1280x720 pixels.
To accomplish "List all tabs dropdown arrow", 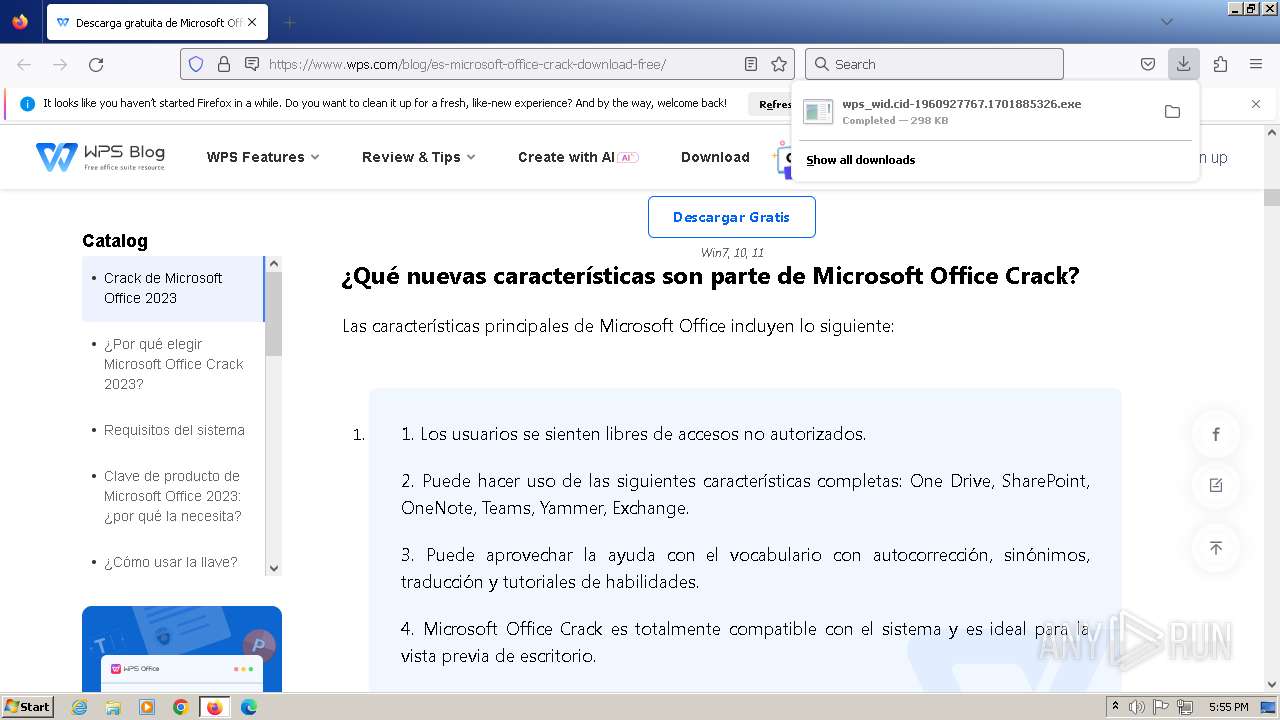I will [1167, 22].
